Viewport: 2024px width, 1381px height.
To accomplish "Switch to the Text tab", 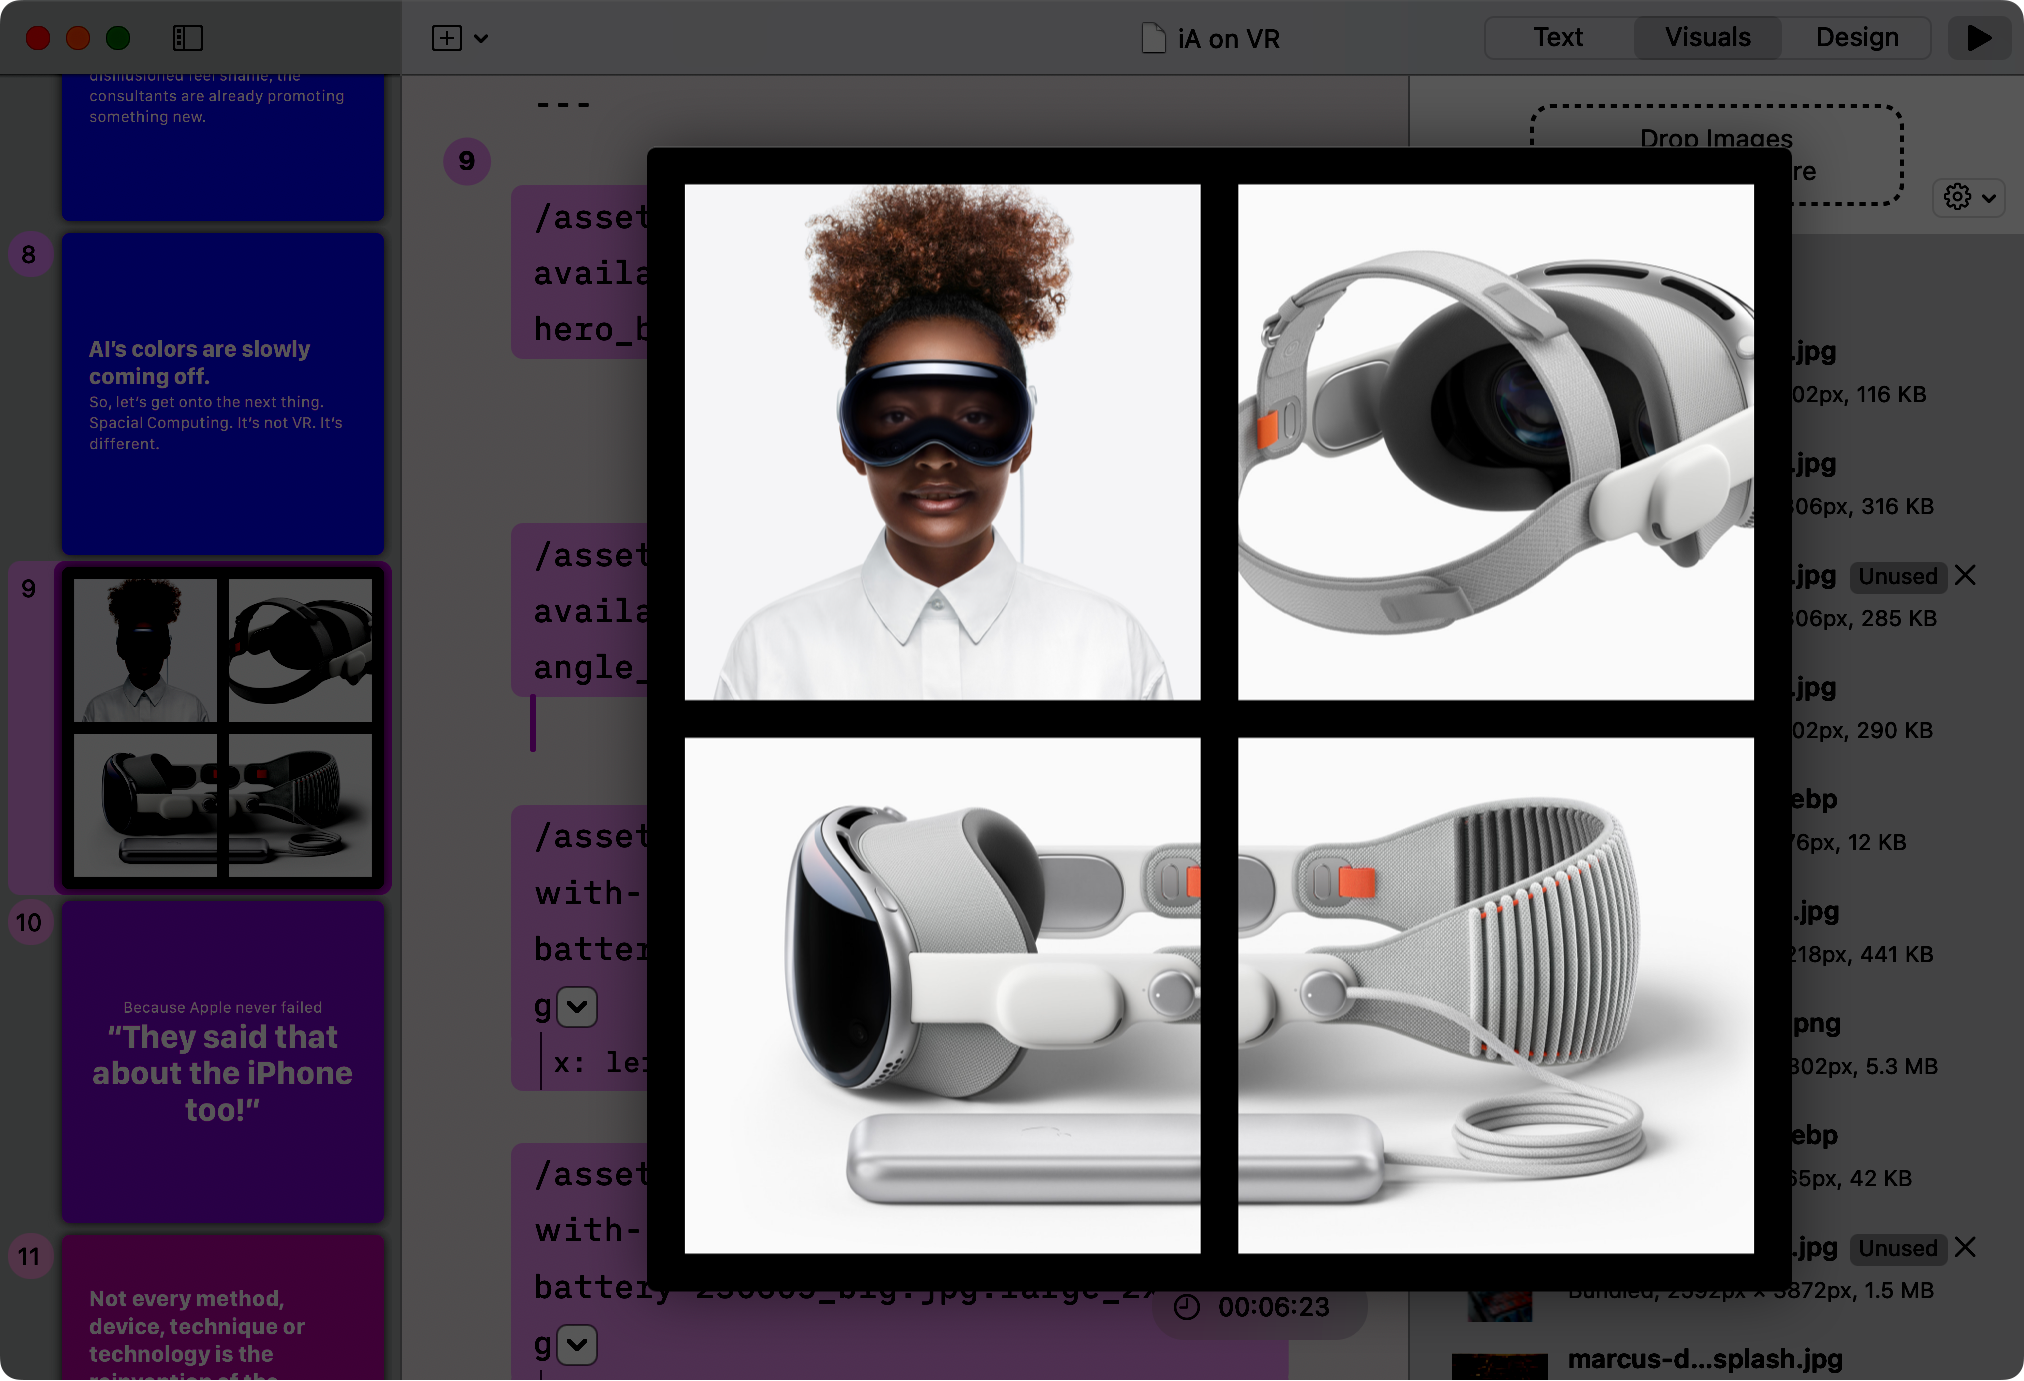I will (x=1557, y=37).
